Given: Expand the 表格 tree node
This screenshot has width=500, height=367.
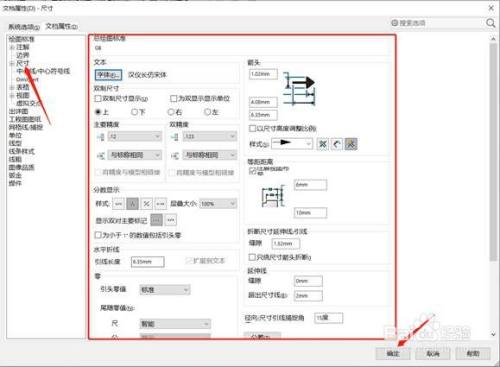Looking at the screenshot, I should point(12,87).
